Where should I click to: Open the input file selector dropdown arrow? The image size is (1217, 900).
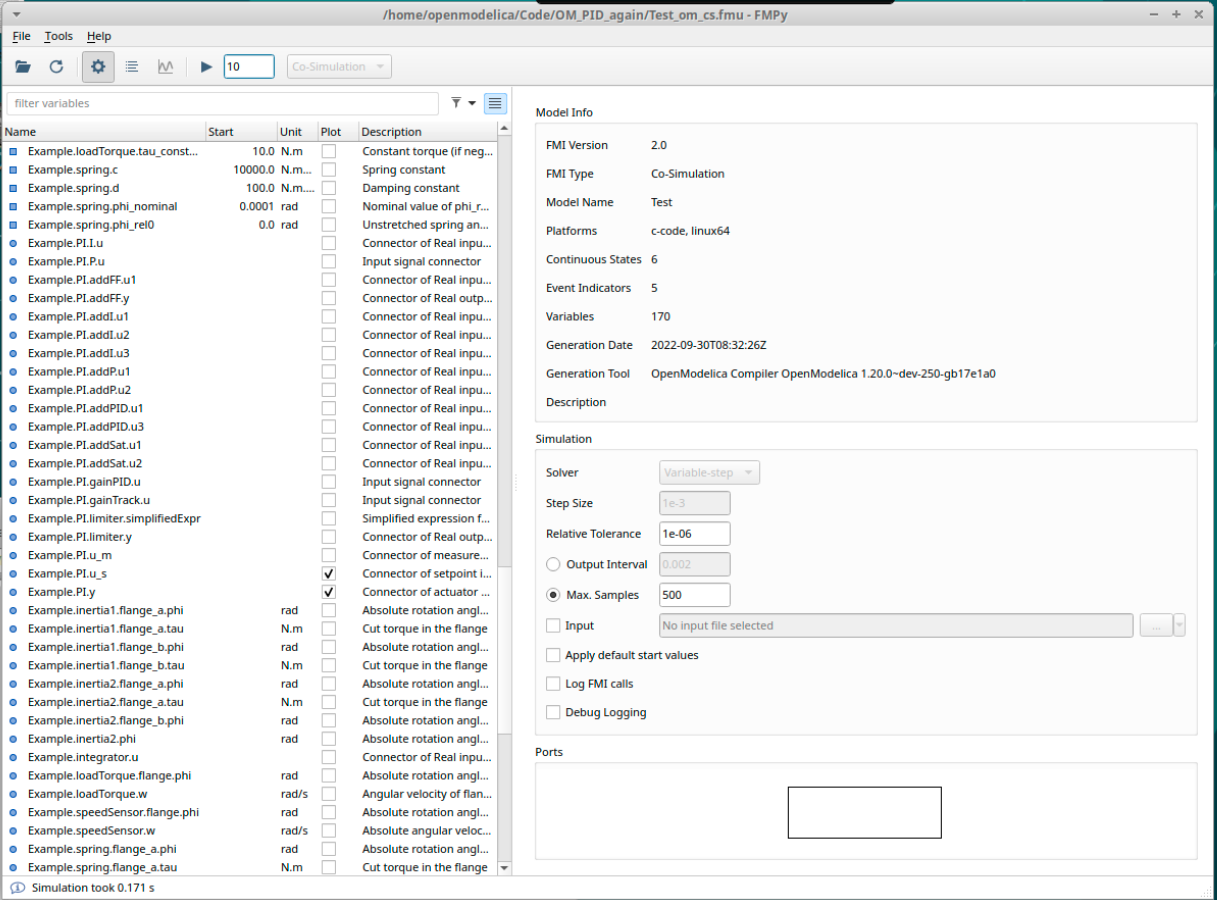[1180, 625]
